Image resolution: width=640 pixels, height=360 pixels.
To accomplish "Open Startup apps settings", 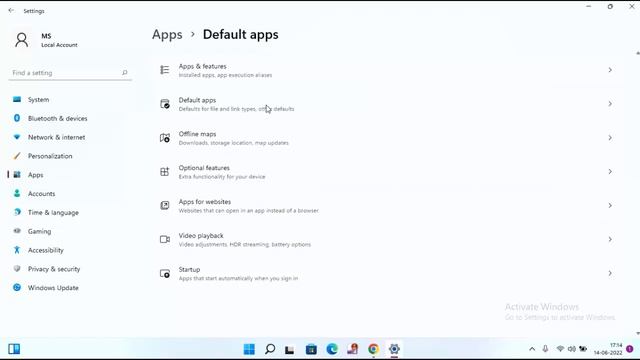I will tap(387, 273).
